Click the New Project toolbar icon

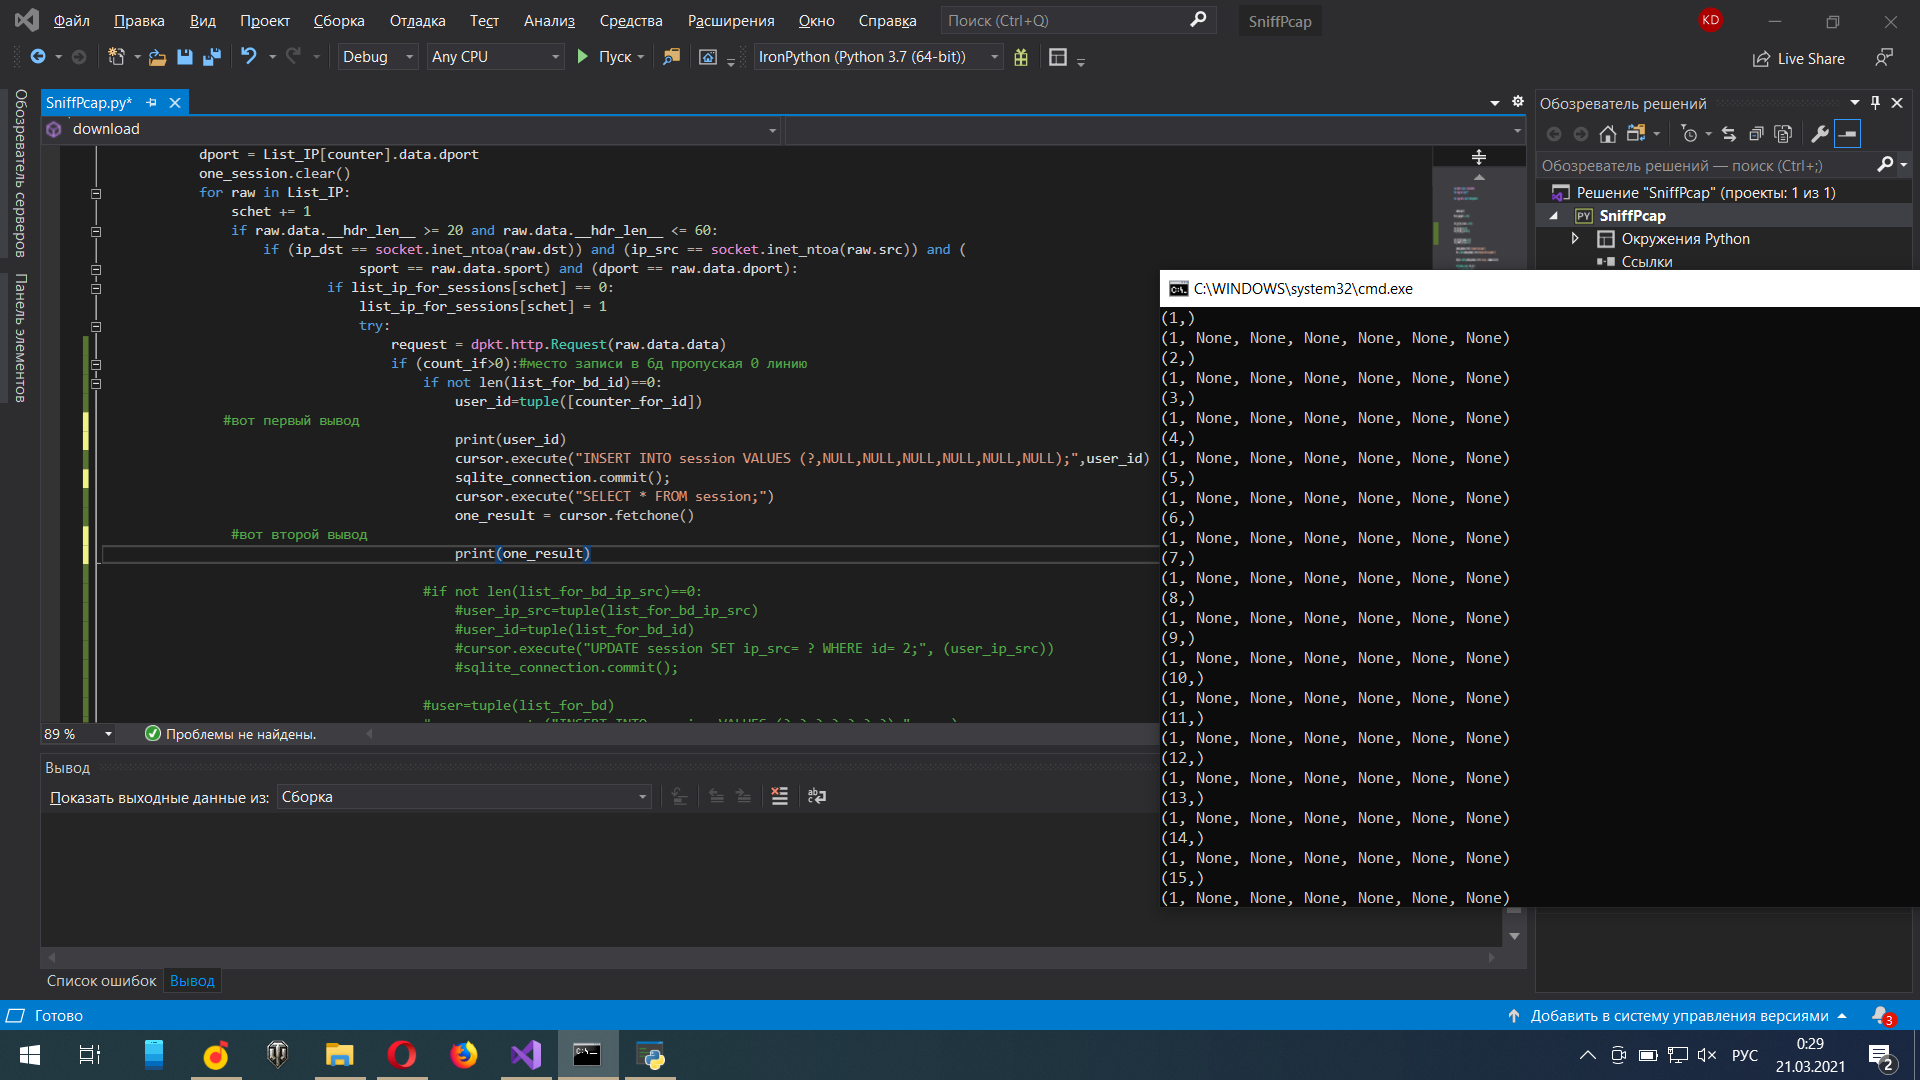click(116, 57)
